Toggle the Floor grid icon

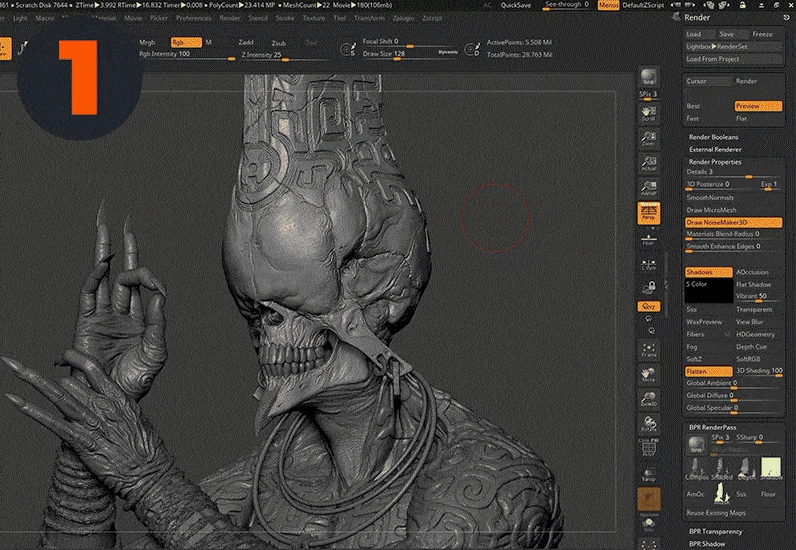(x=648, y=240)
